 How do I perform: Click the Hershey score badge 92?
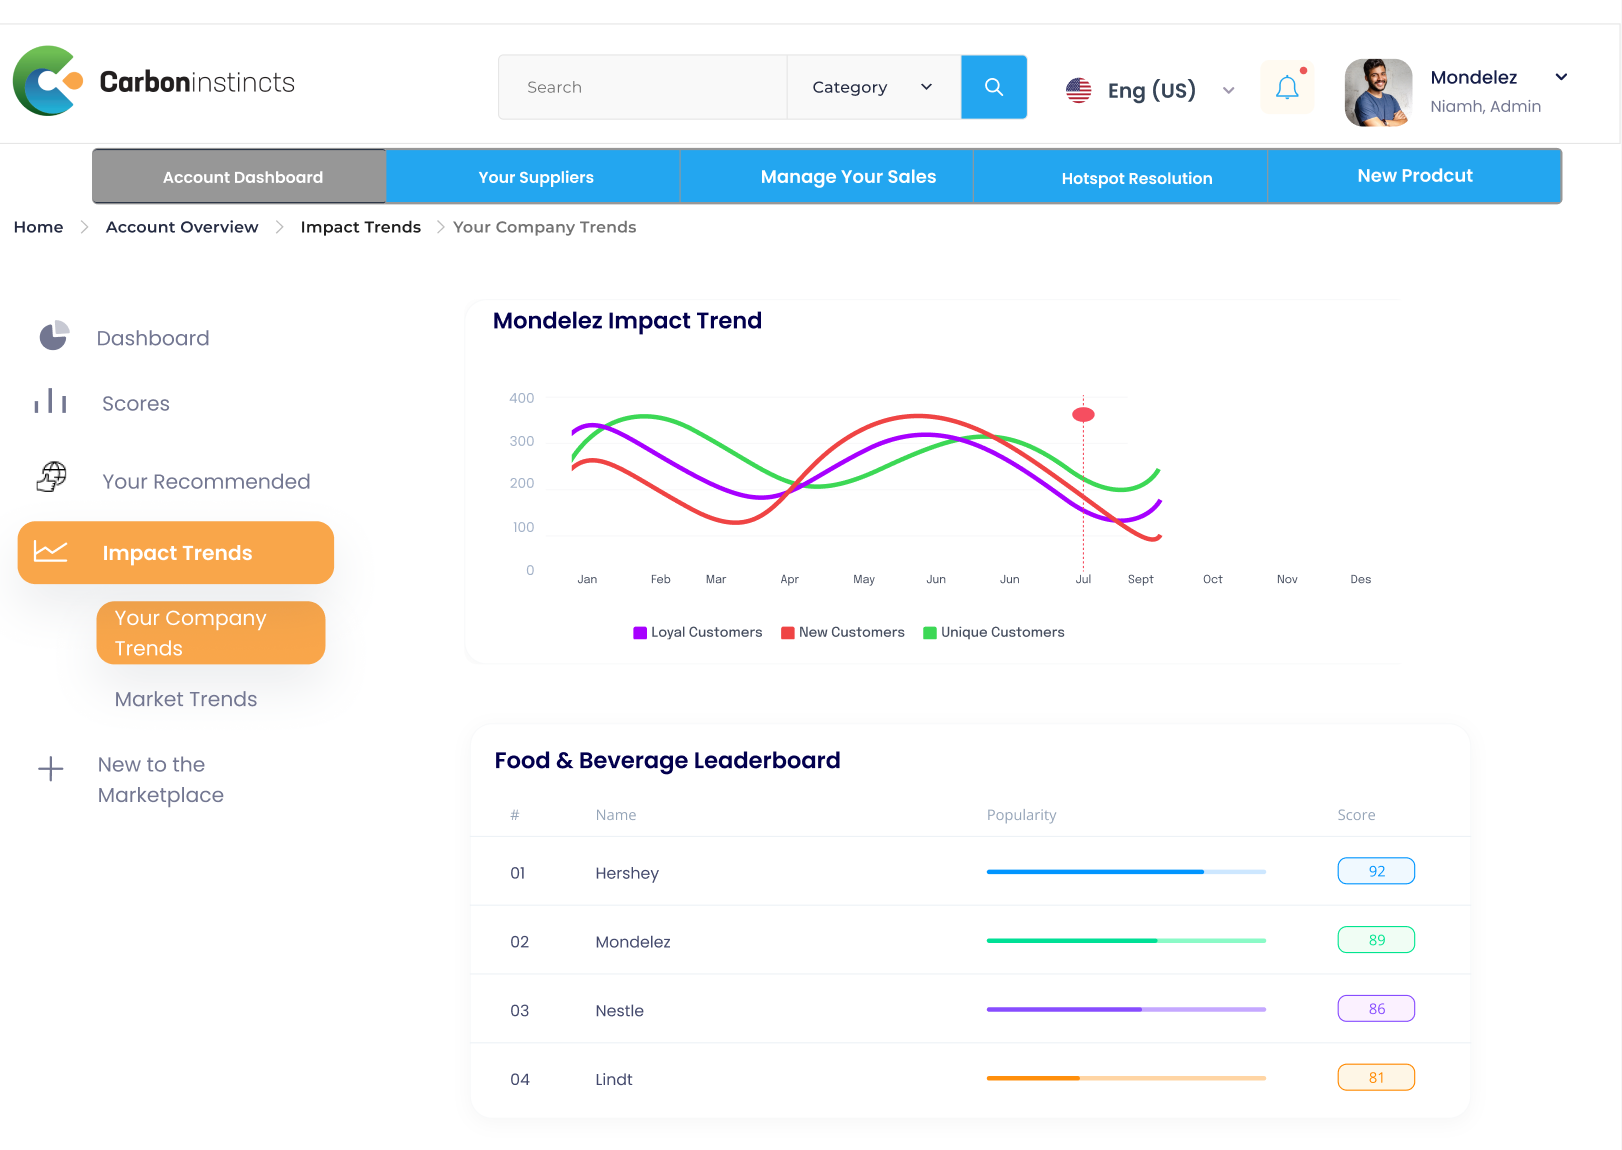(1376, 871)
